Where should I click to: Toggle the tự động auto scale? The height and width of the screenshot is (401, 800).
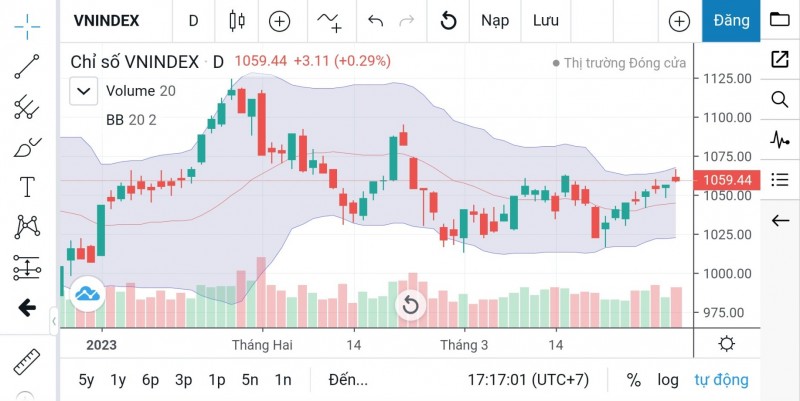720,380
